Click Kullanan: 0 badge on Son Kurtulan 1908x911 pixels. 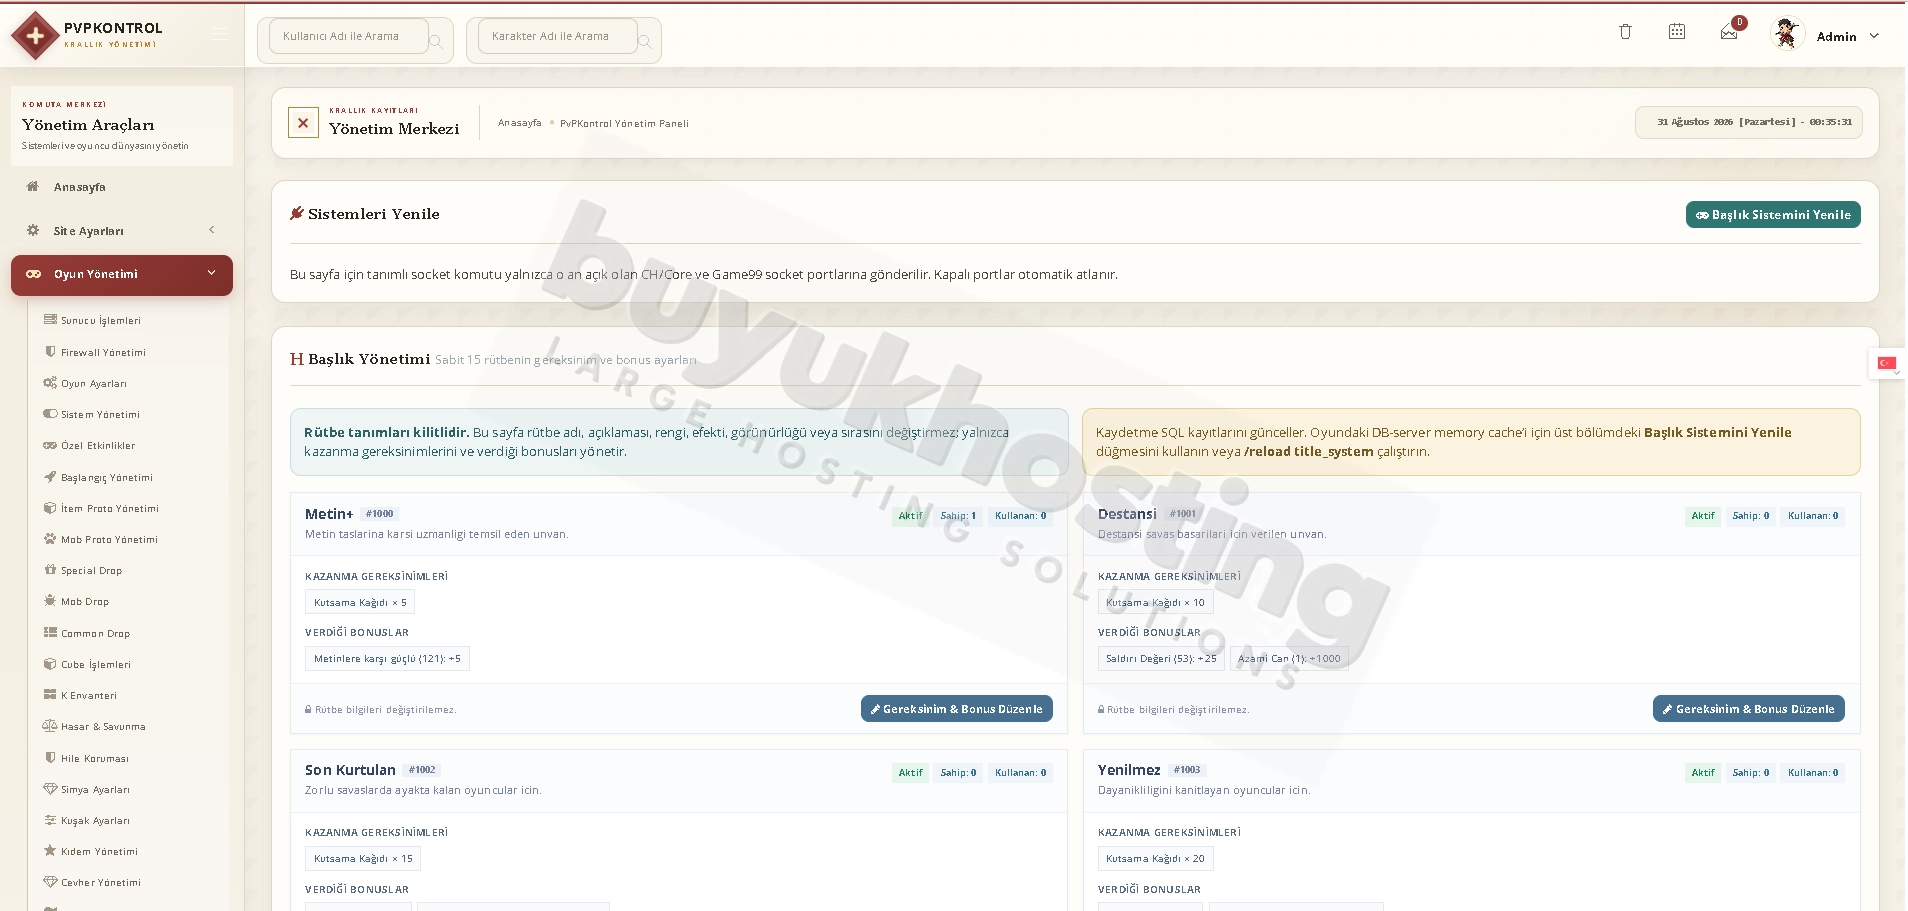coord(1020,773)
